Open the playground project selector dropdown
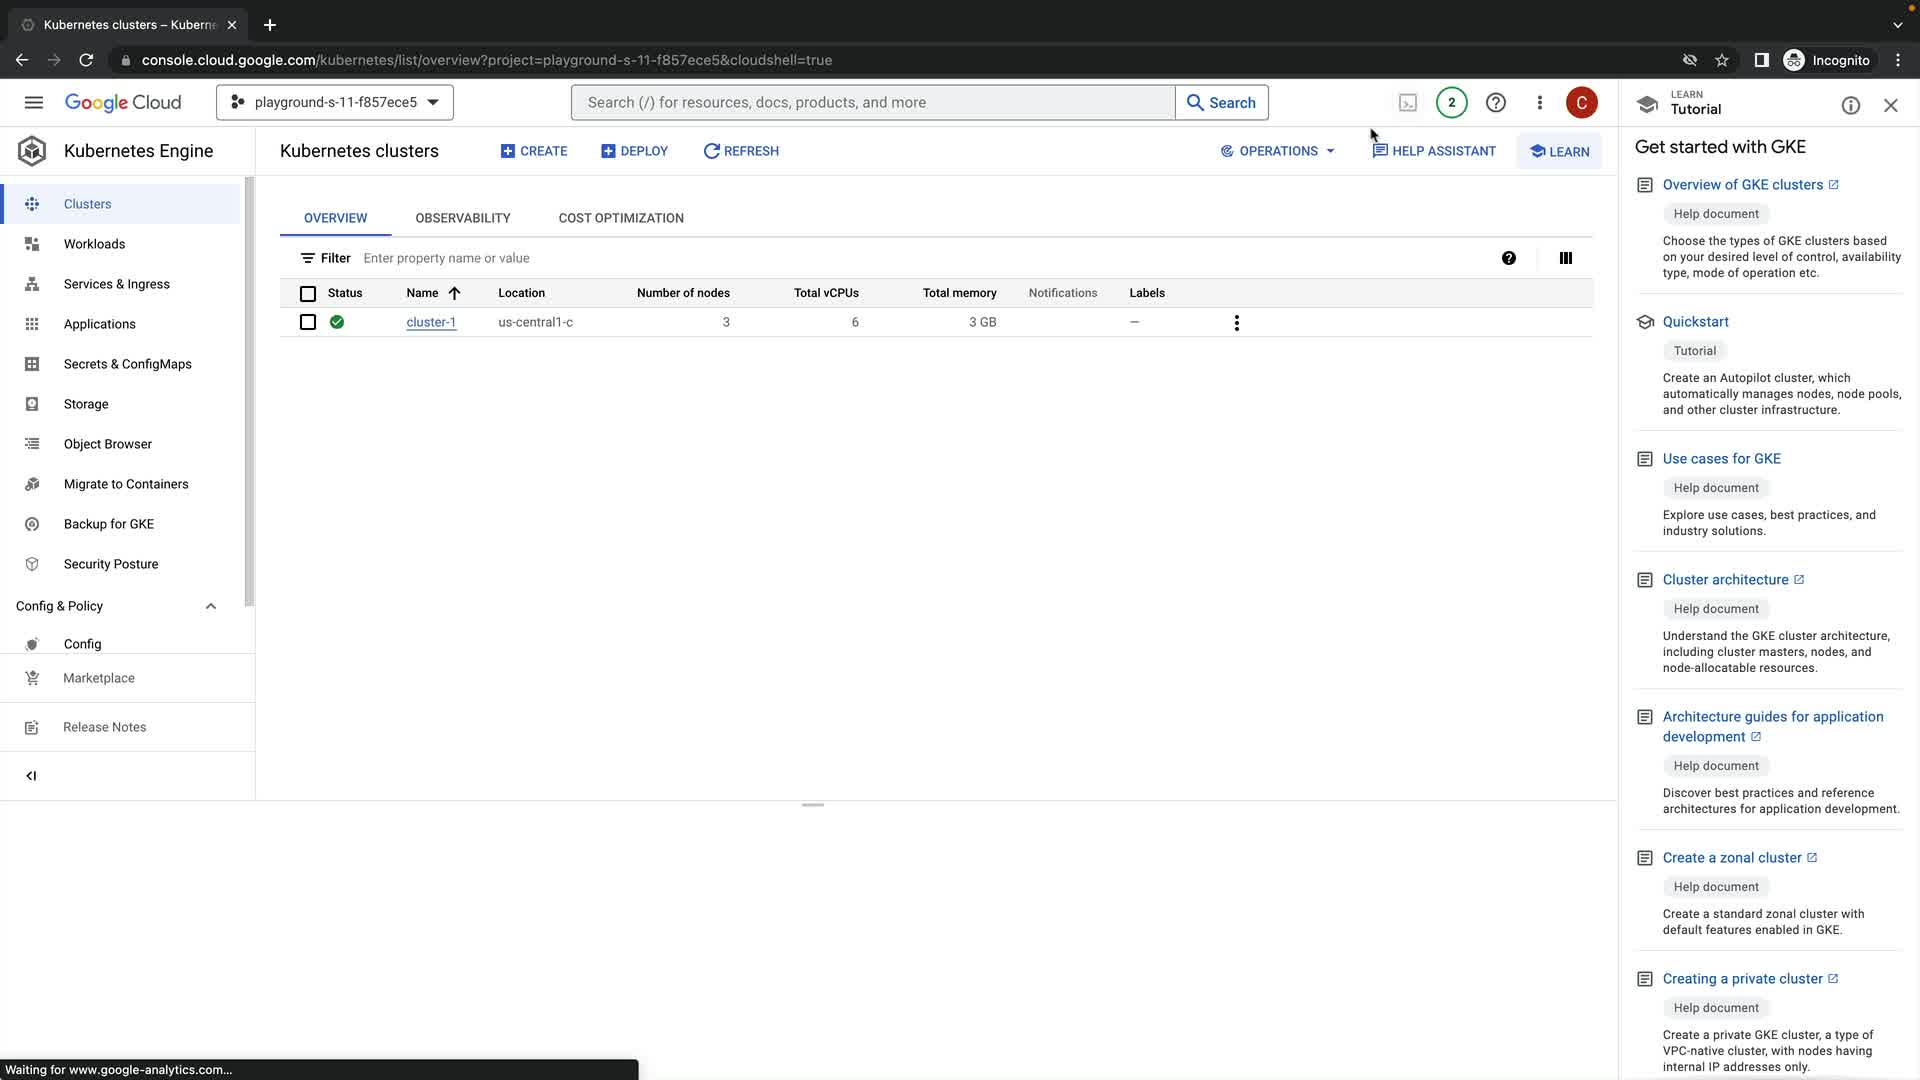The width and height of the screenshot is (1920, 1080). [334, 103]
